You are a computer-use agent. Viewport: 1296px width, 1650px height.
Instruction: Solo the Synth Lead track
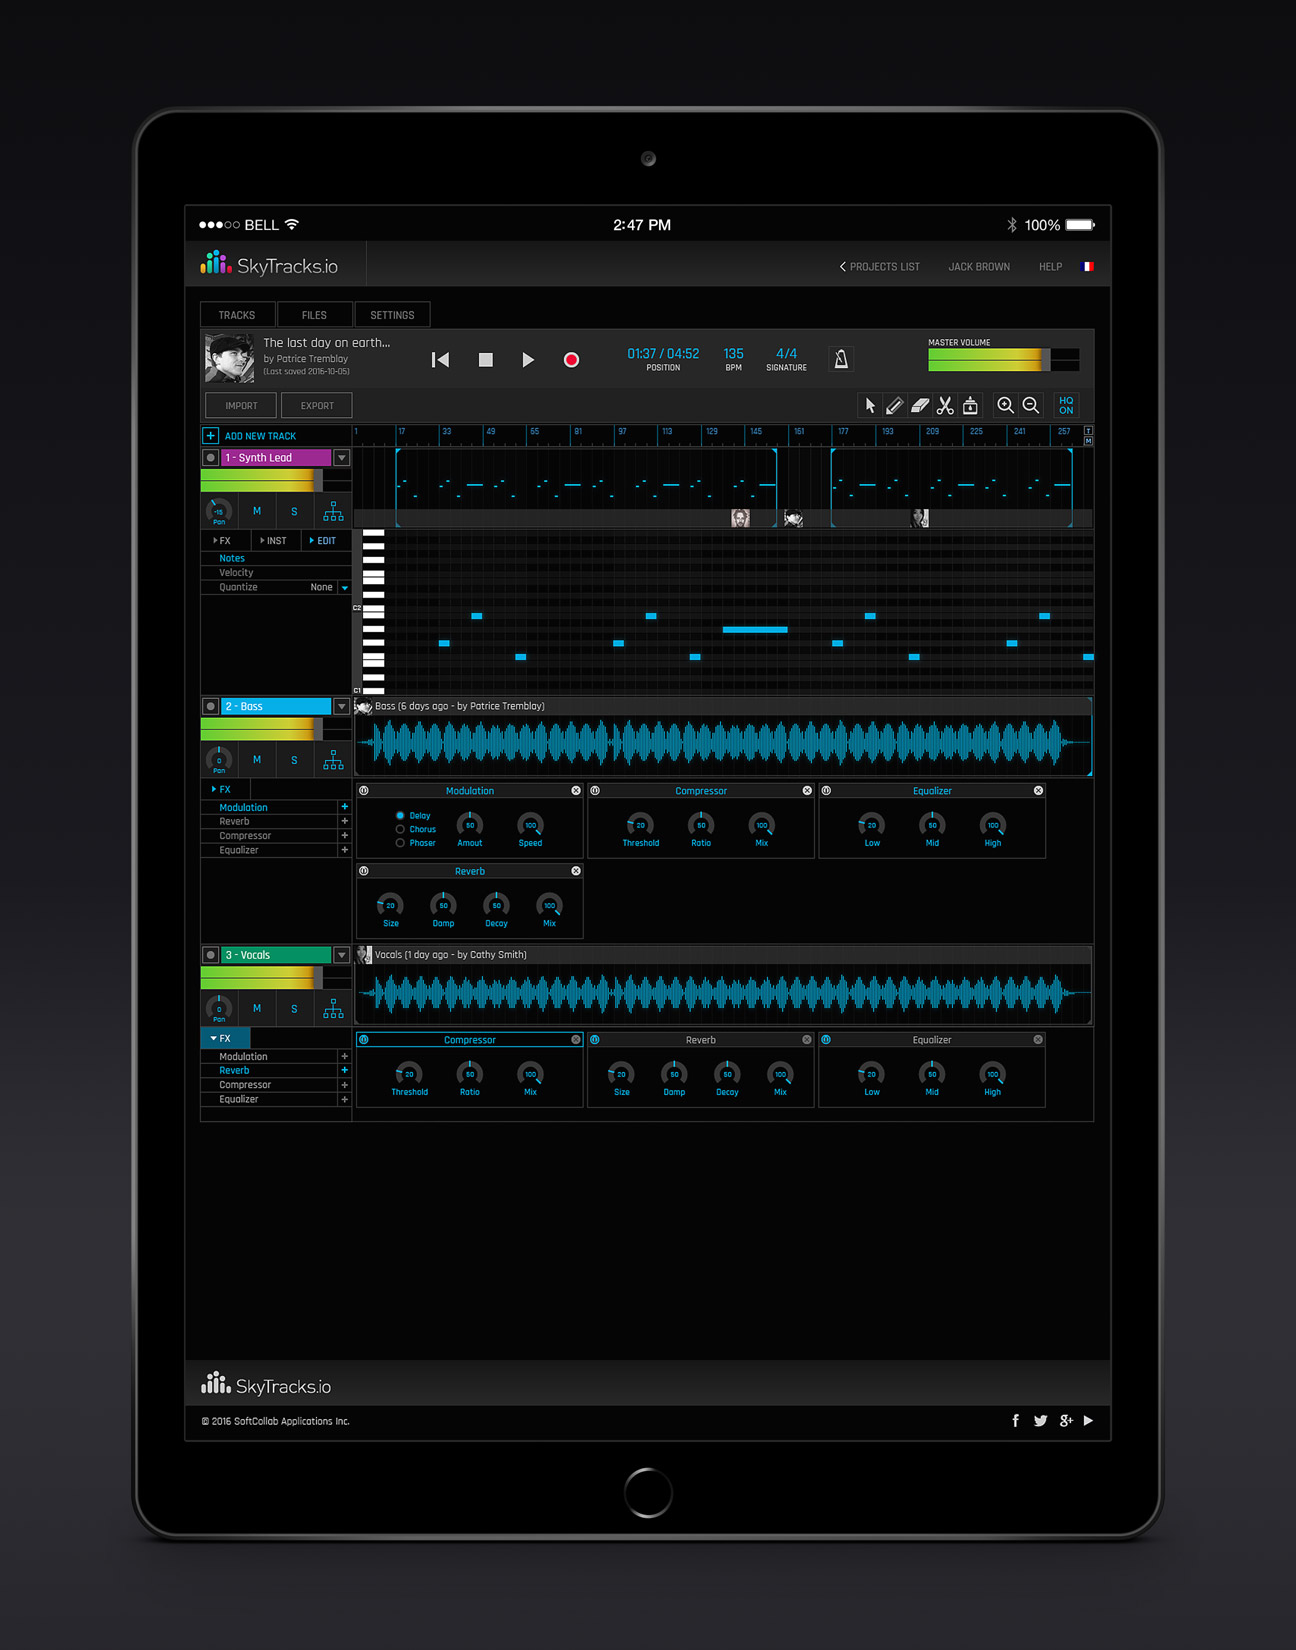tap(294, 512)
